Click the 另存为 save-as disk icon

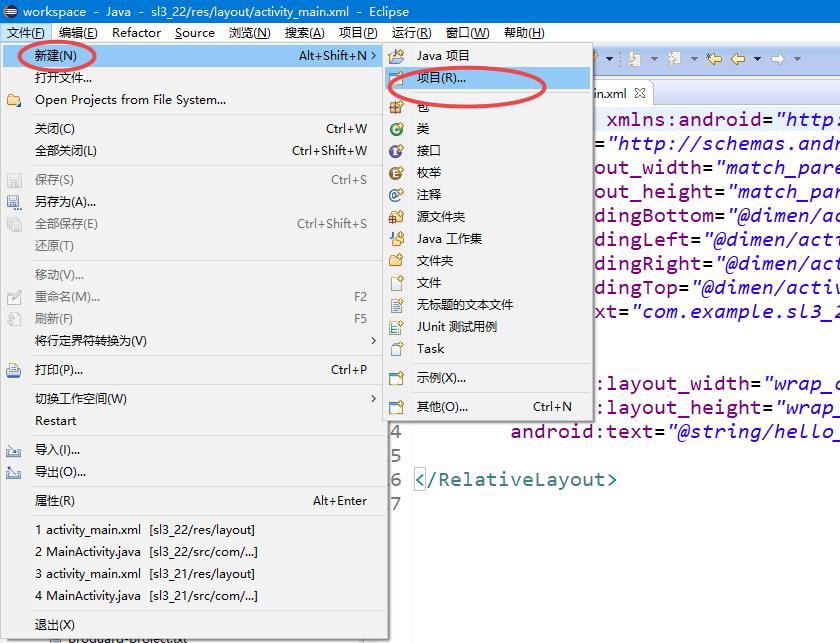pyautogui.click(x=14, y=203)
